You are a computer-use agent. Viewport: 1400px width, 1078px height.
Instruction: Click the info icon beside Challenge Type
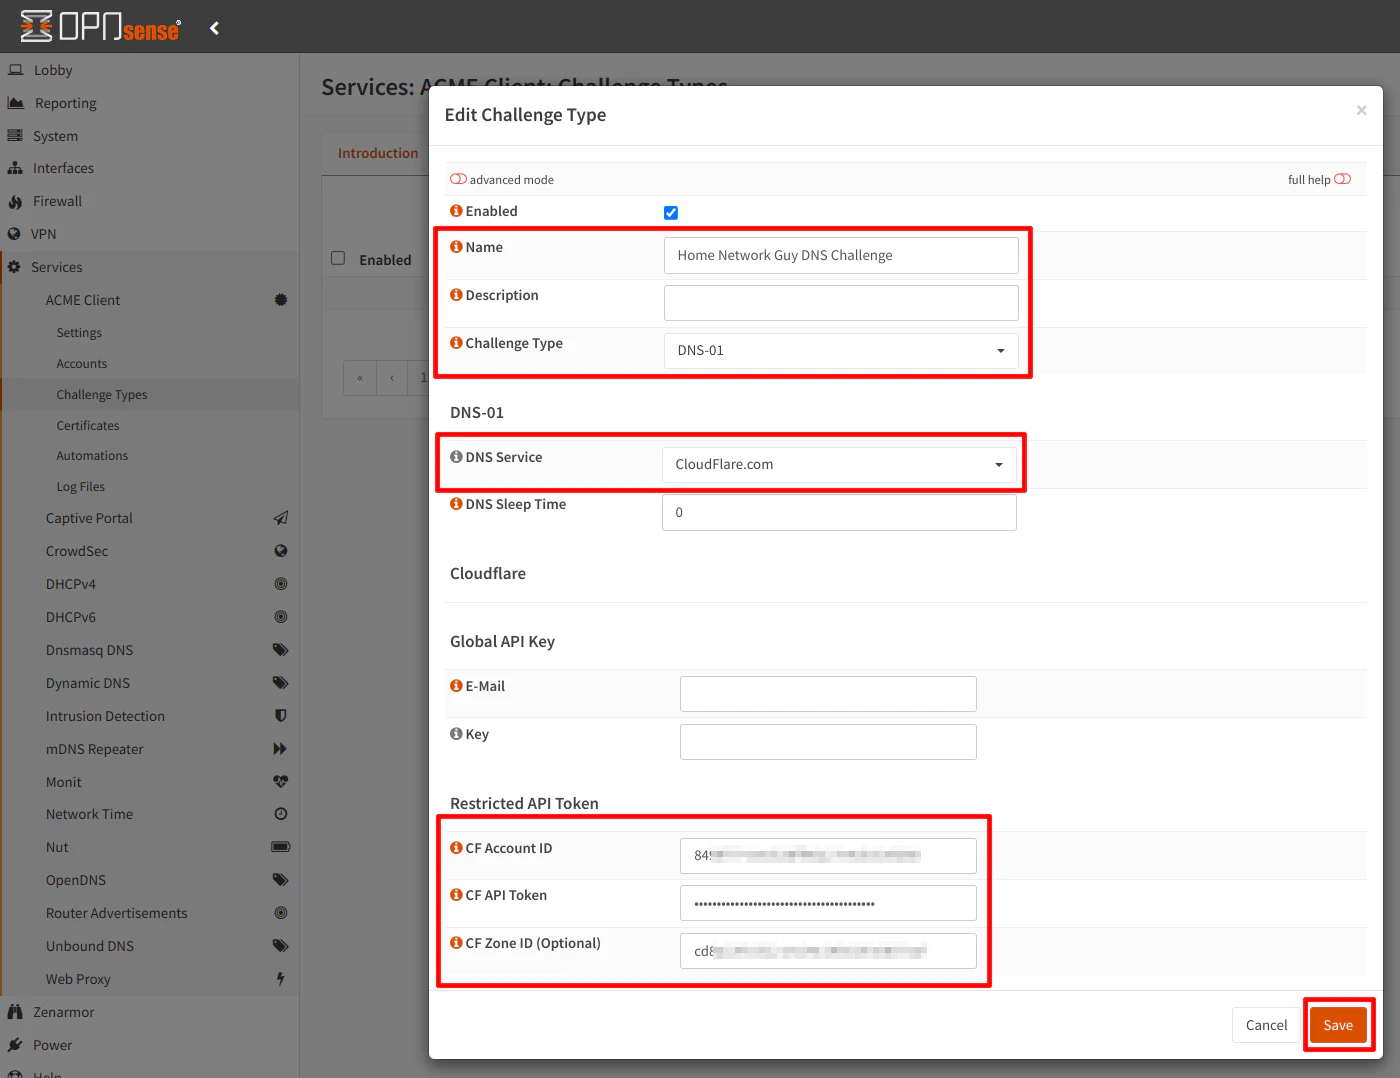pos(456,343)
